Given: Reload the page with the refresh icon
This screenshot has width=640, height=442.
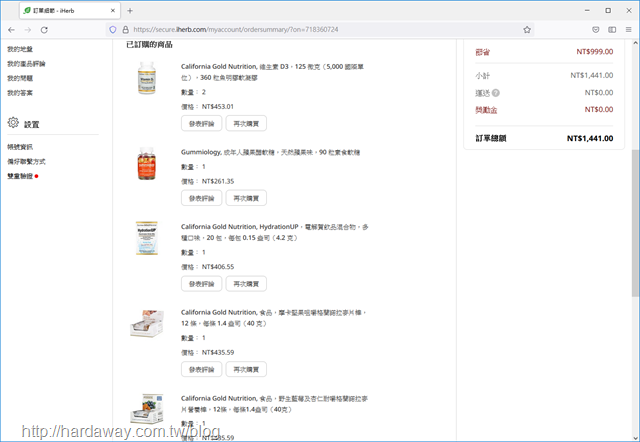Looking at the screenshot, I should pos(44,30).
